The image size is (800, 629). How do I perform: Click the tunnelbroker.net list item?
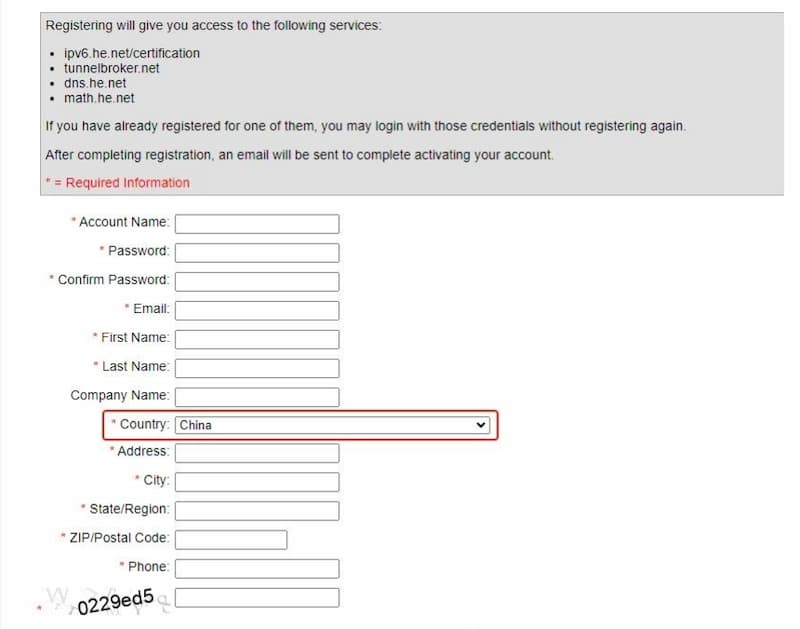(112, 68)
